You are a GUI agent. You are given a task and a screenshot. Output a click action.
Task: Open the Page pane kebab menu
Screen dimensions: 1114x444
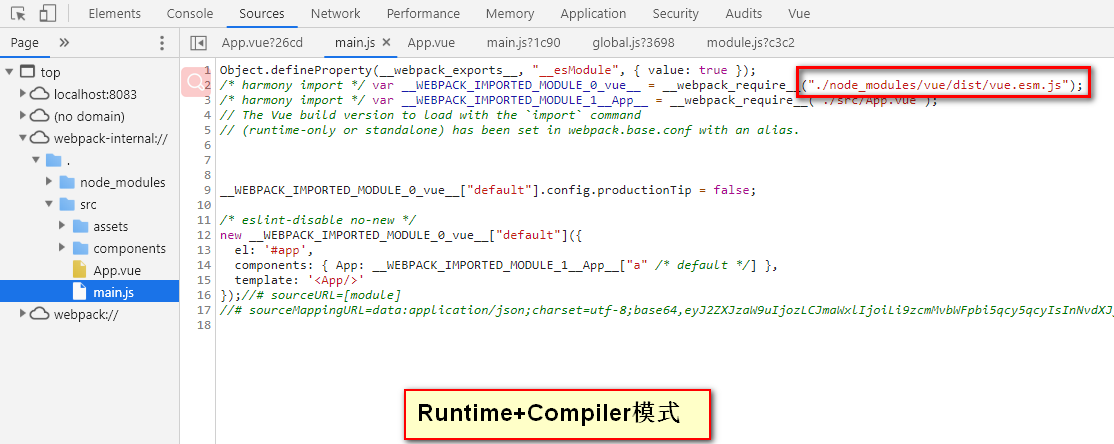[162, 43]
